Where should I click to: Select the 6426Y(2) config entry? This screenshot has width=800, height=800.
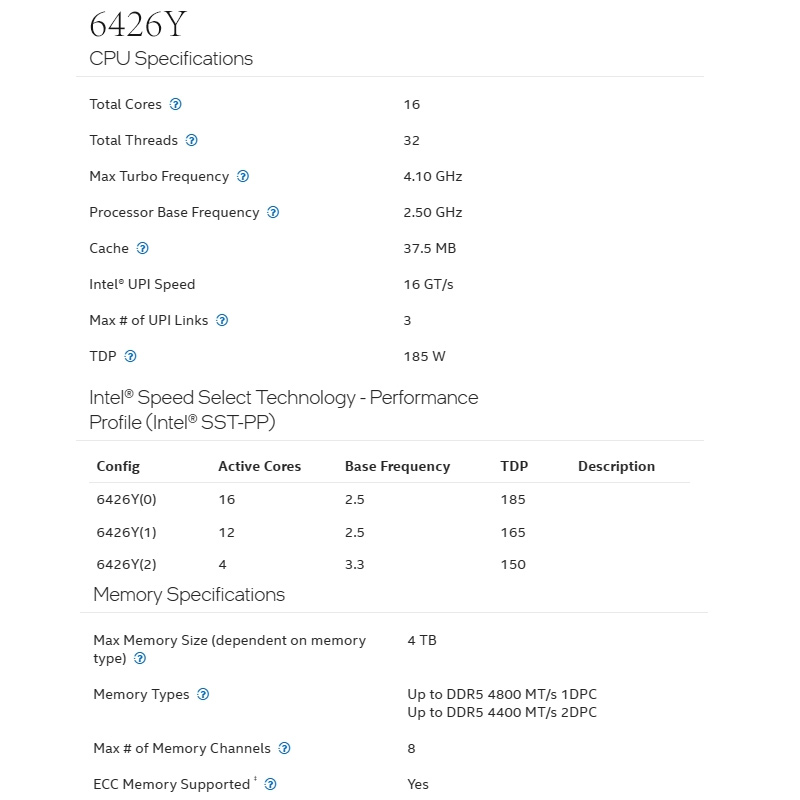(x=127, y=565)
